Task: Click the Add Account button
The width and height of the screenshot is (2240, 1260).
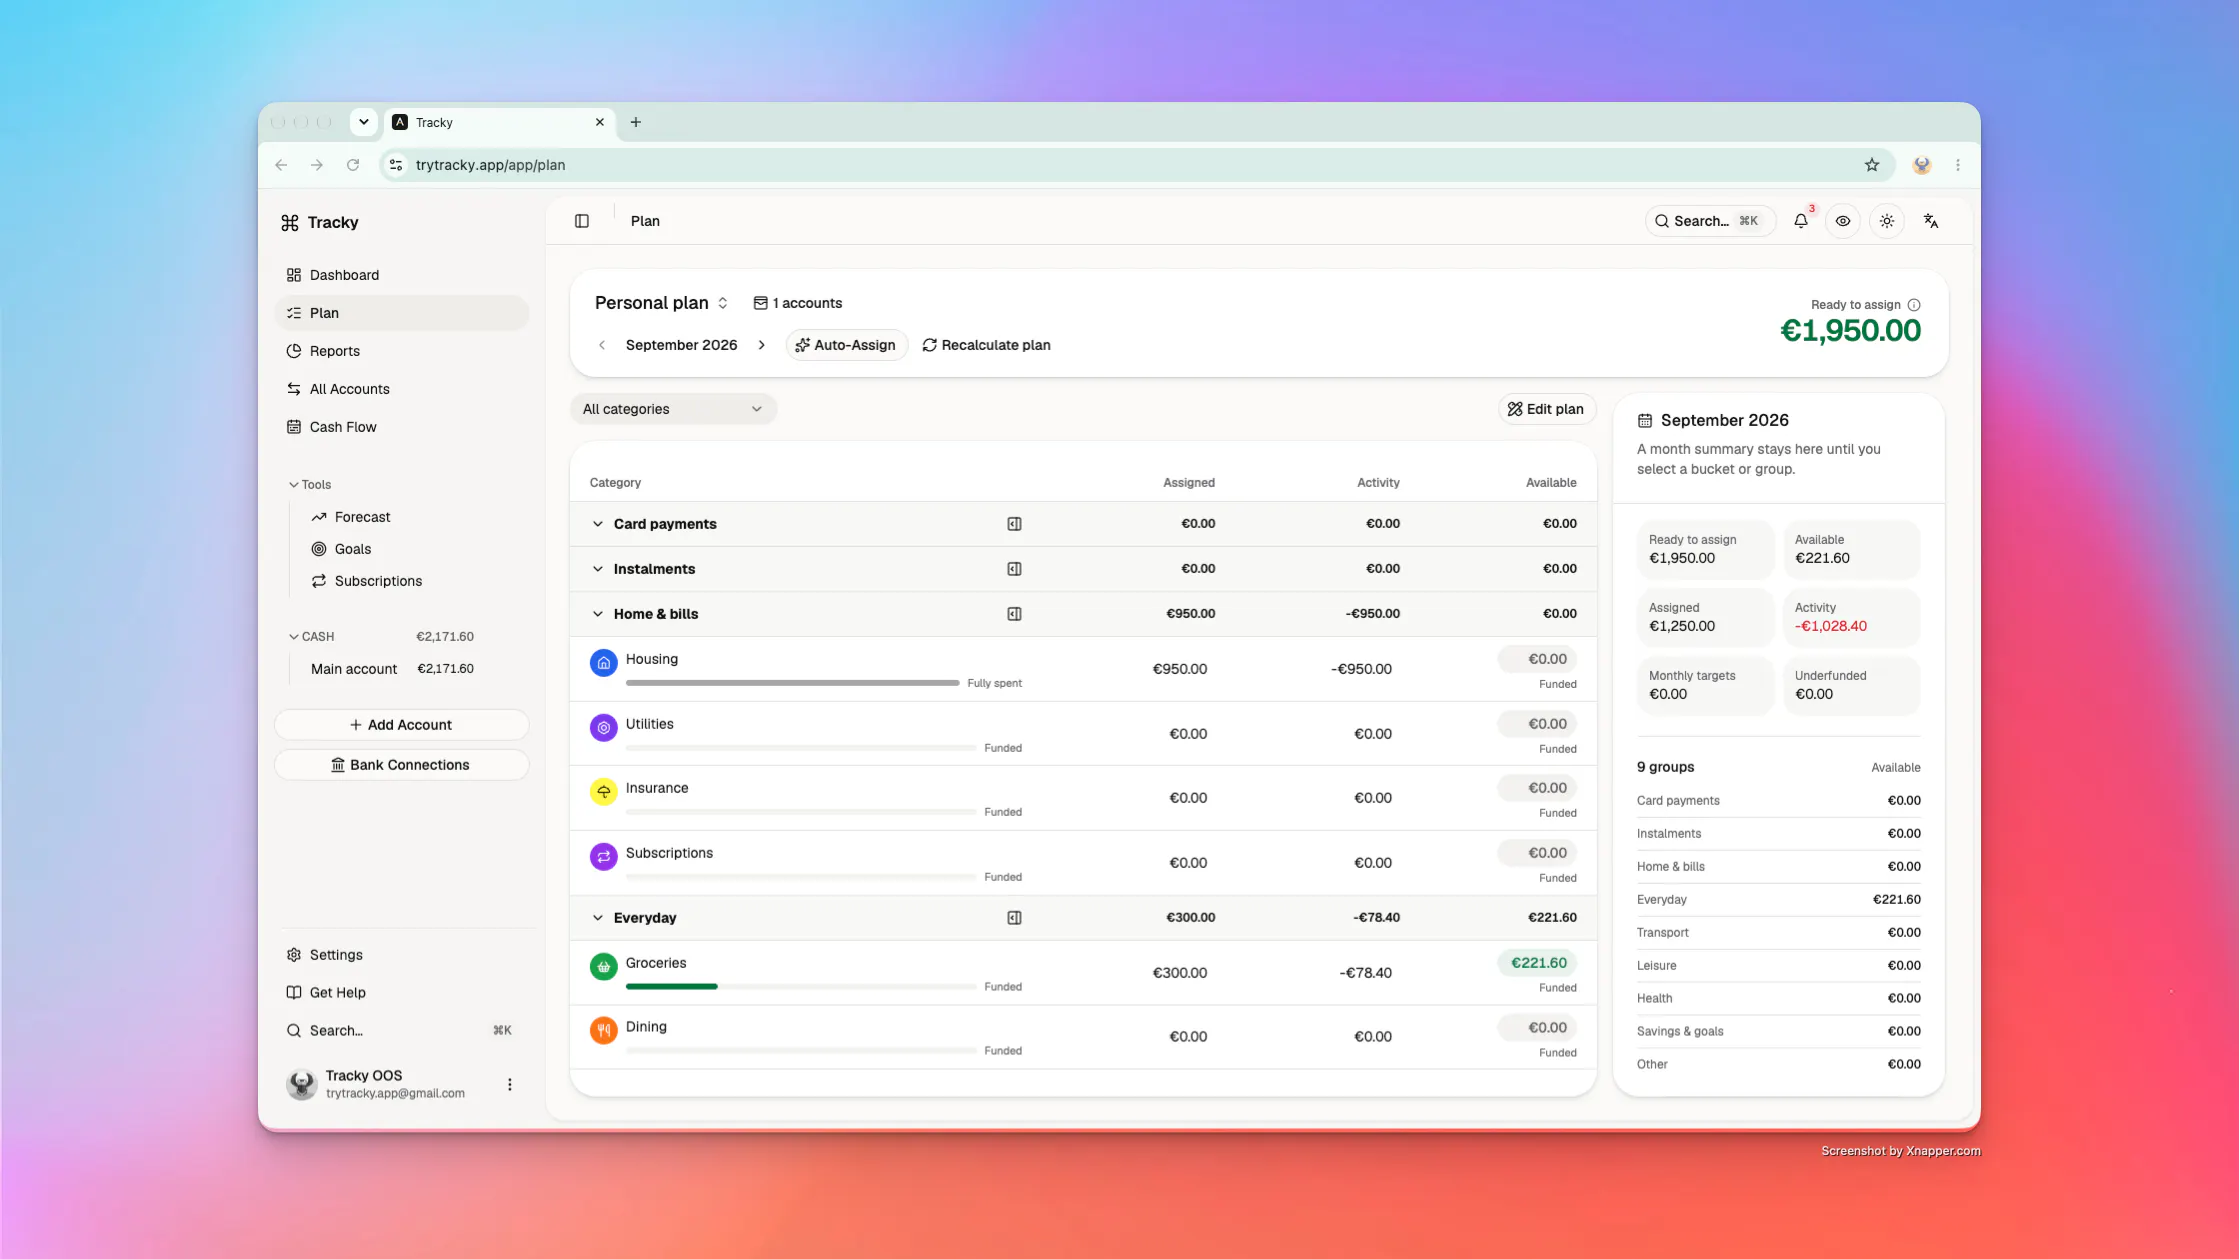Action: click(401, 725)
